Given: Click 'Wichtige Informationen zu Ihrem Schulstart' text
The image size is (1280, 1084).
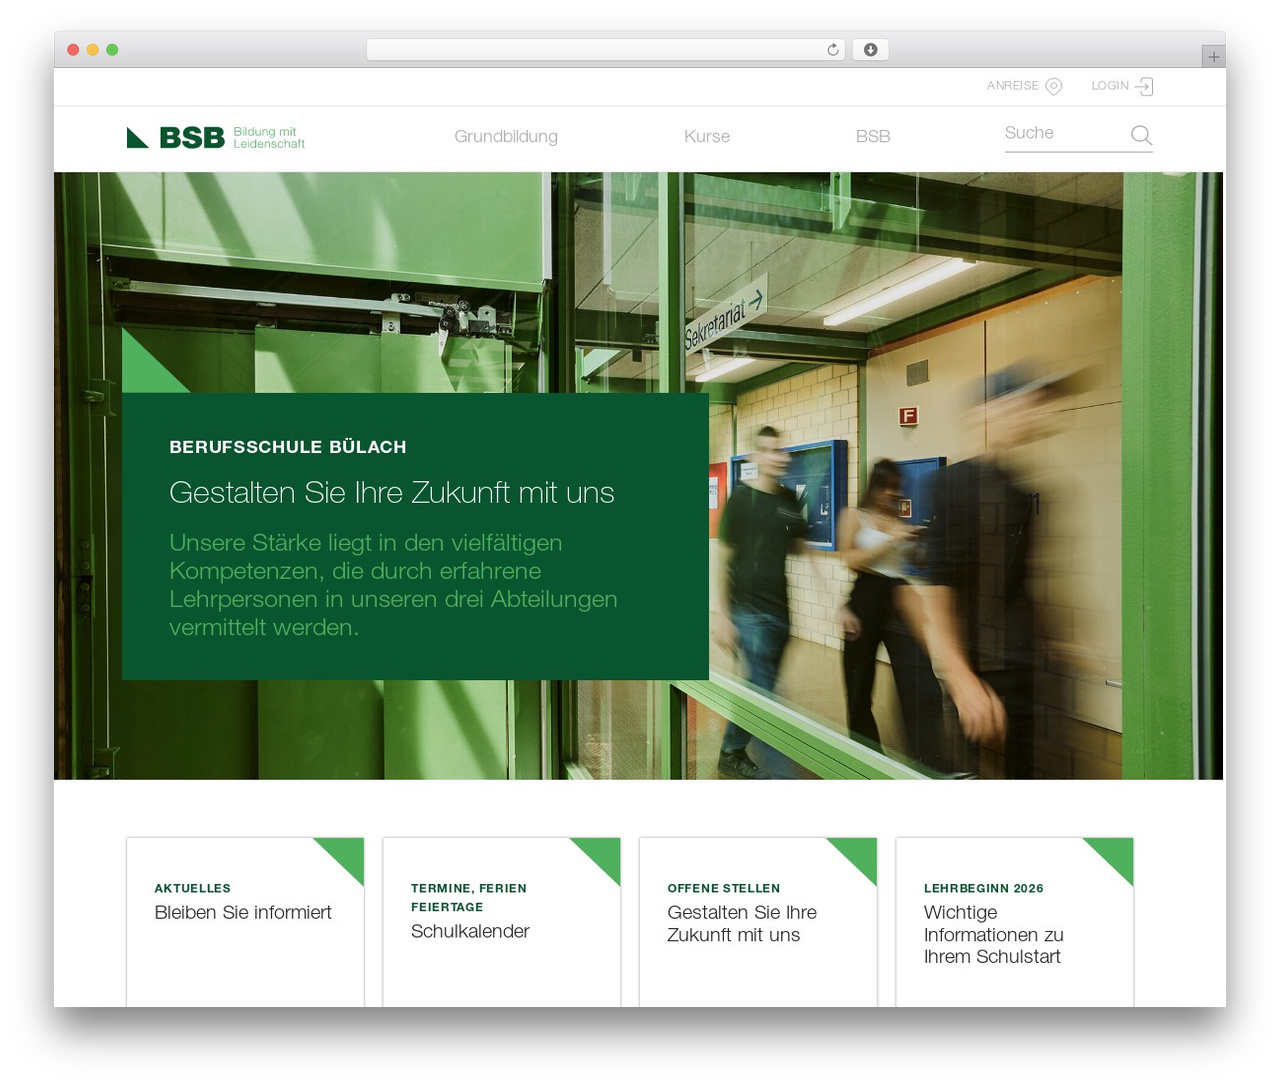Looking at the screenshot, I should [x=994, y=935].
